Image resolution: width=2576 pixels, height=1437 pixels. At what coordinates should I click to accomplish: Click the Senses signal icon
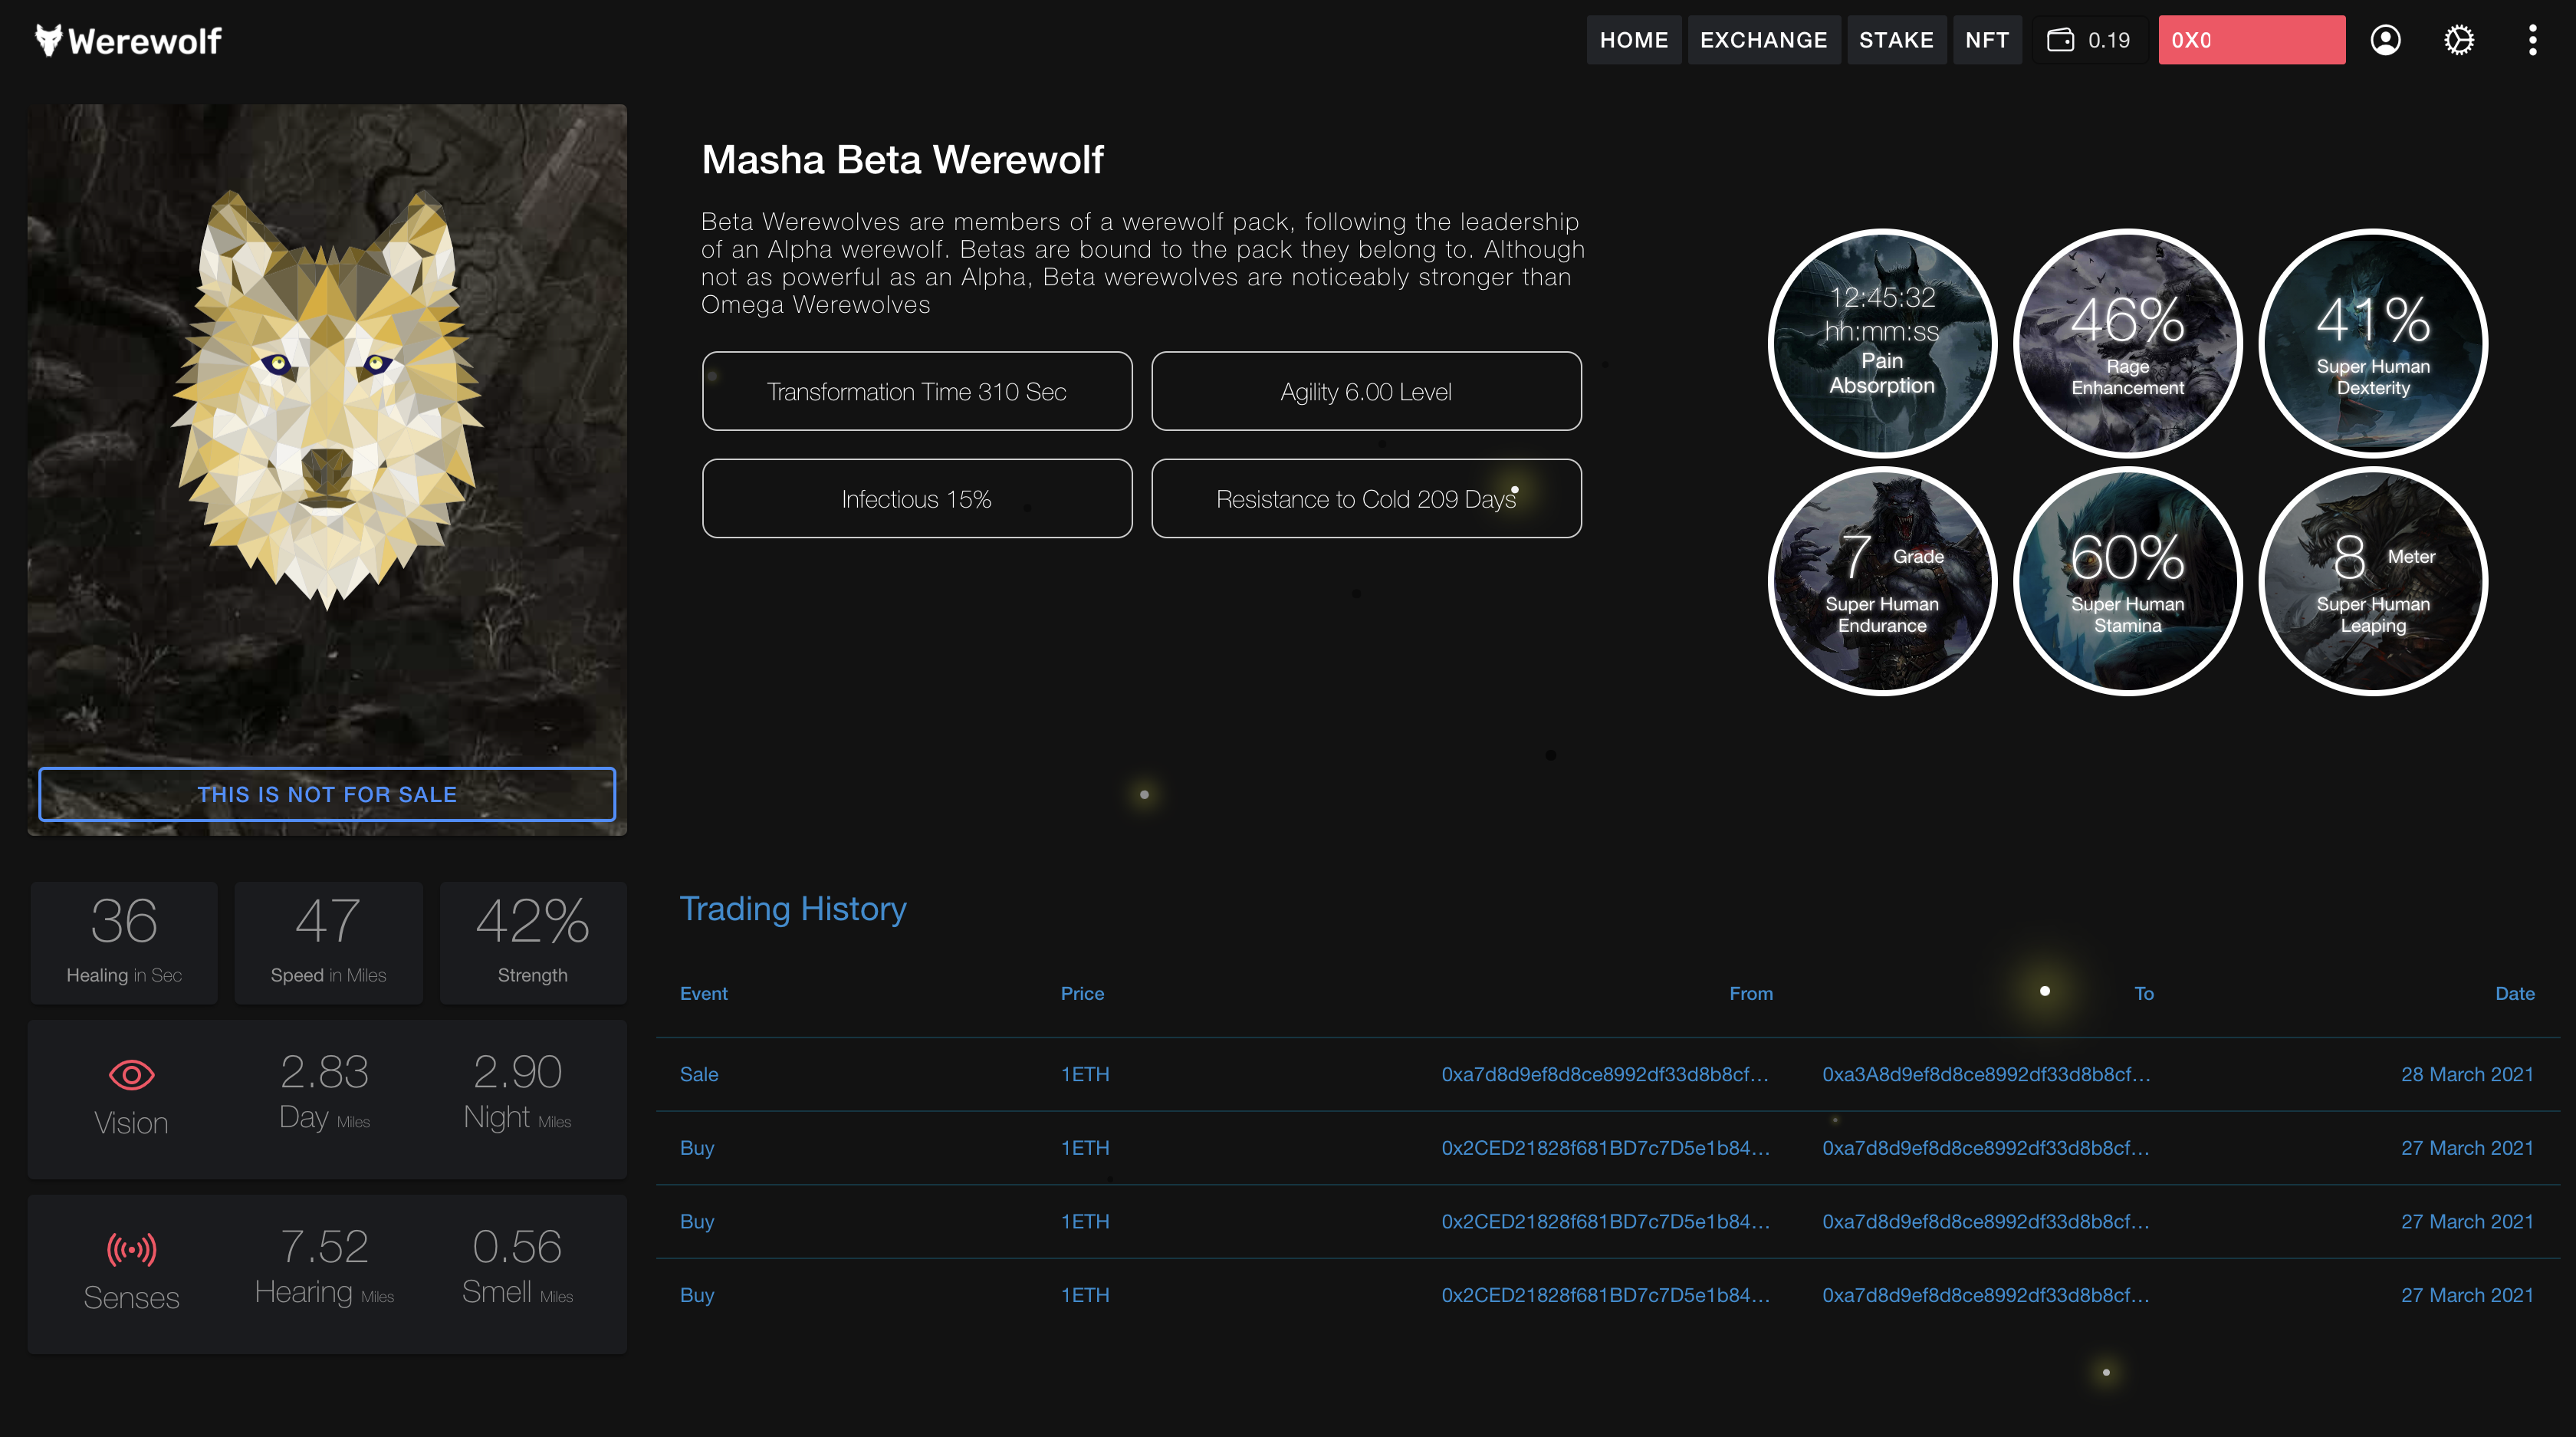131,1249
